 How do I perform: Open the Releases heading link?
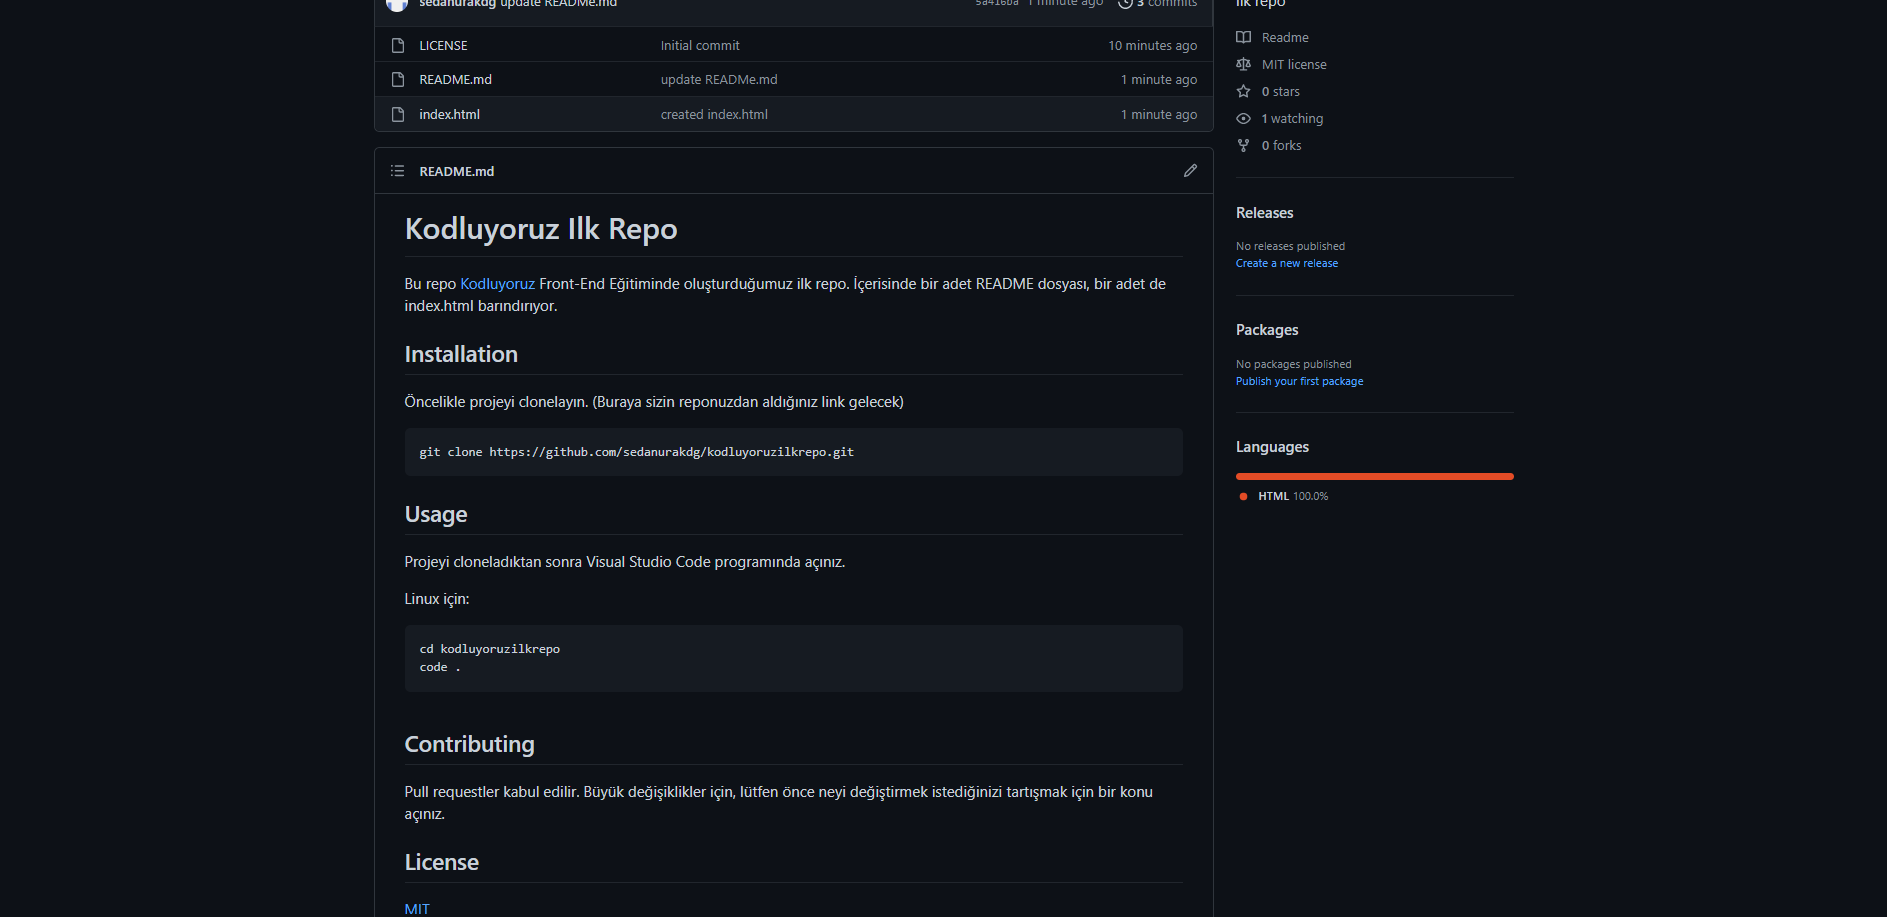(x=1264, y=213)
